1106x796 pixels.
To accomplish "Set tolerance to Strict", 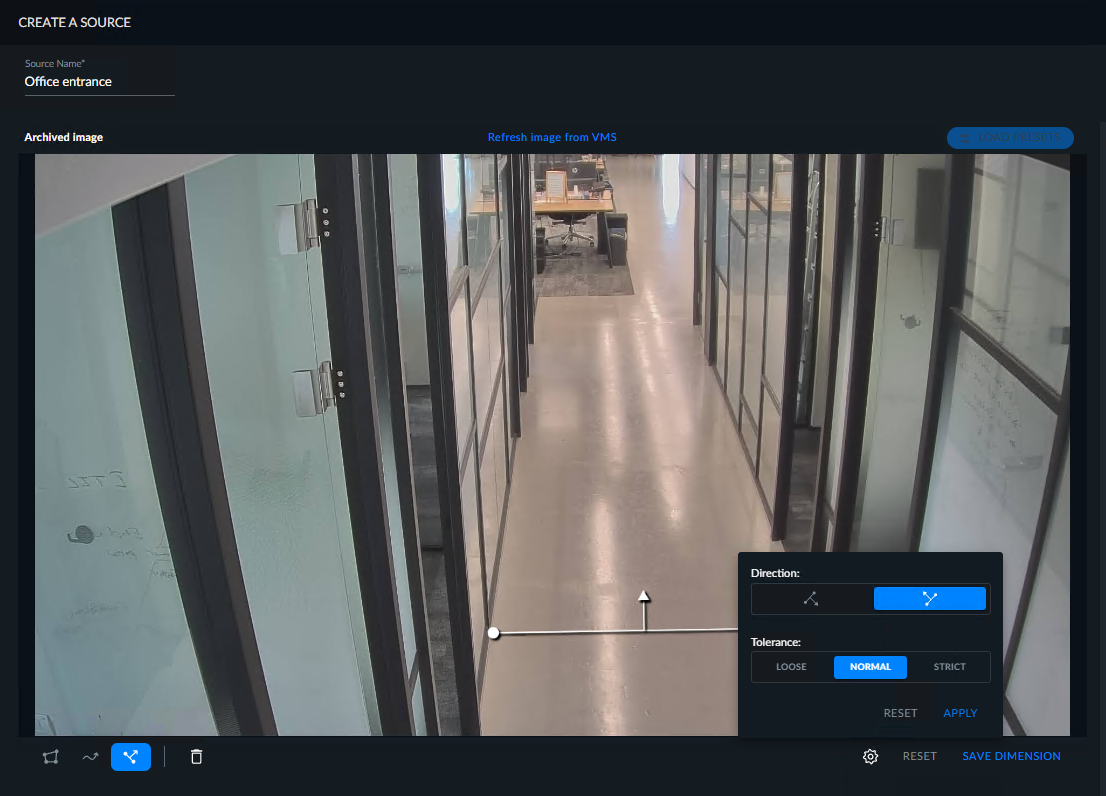I will click(x=949, y=667).
